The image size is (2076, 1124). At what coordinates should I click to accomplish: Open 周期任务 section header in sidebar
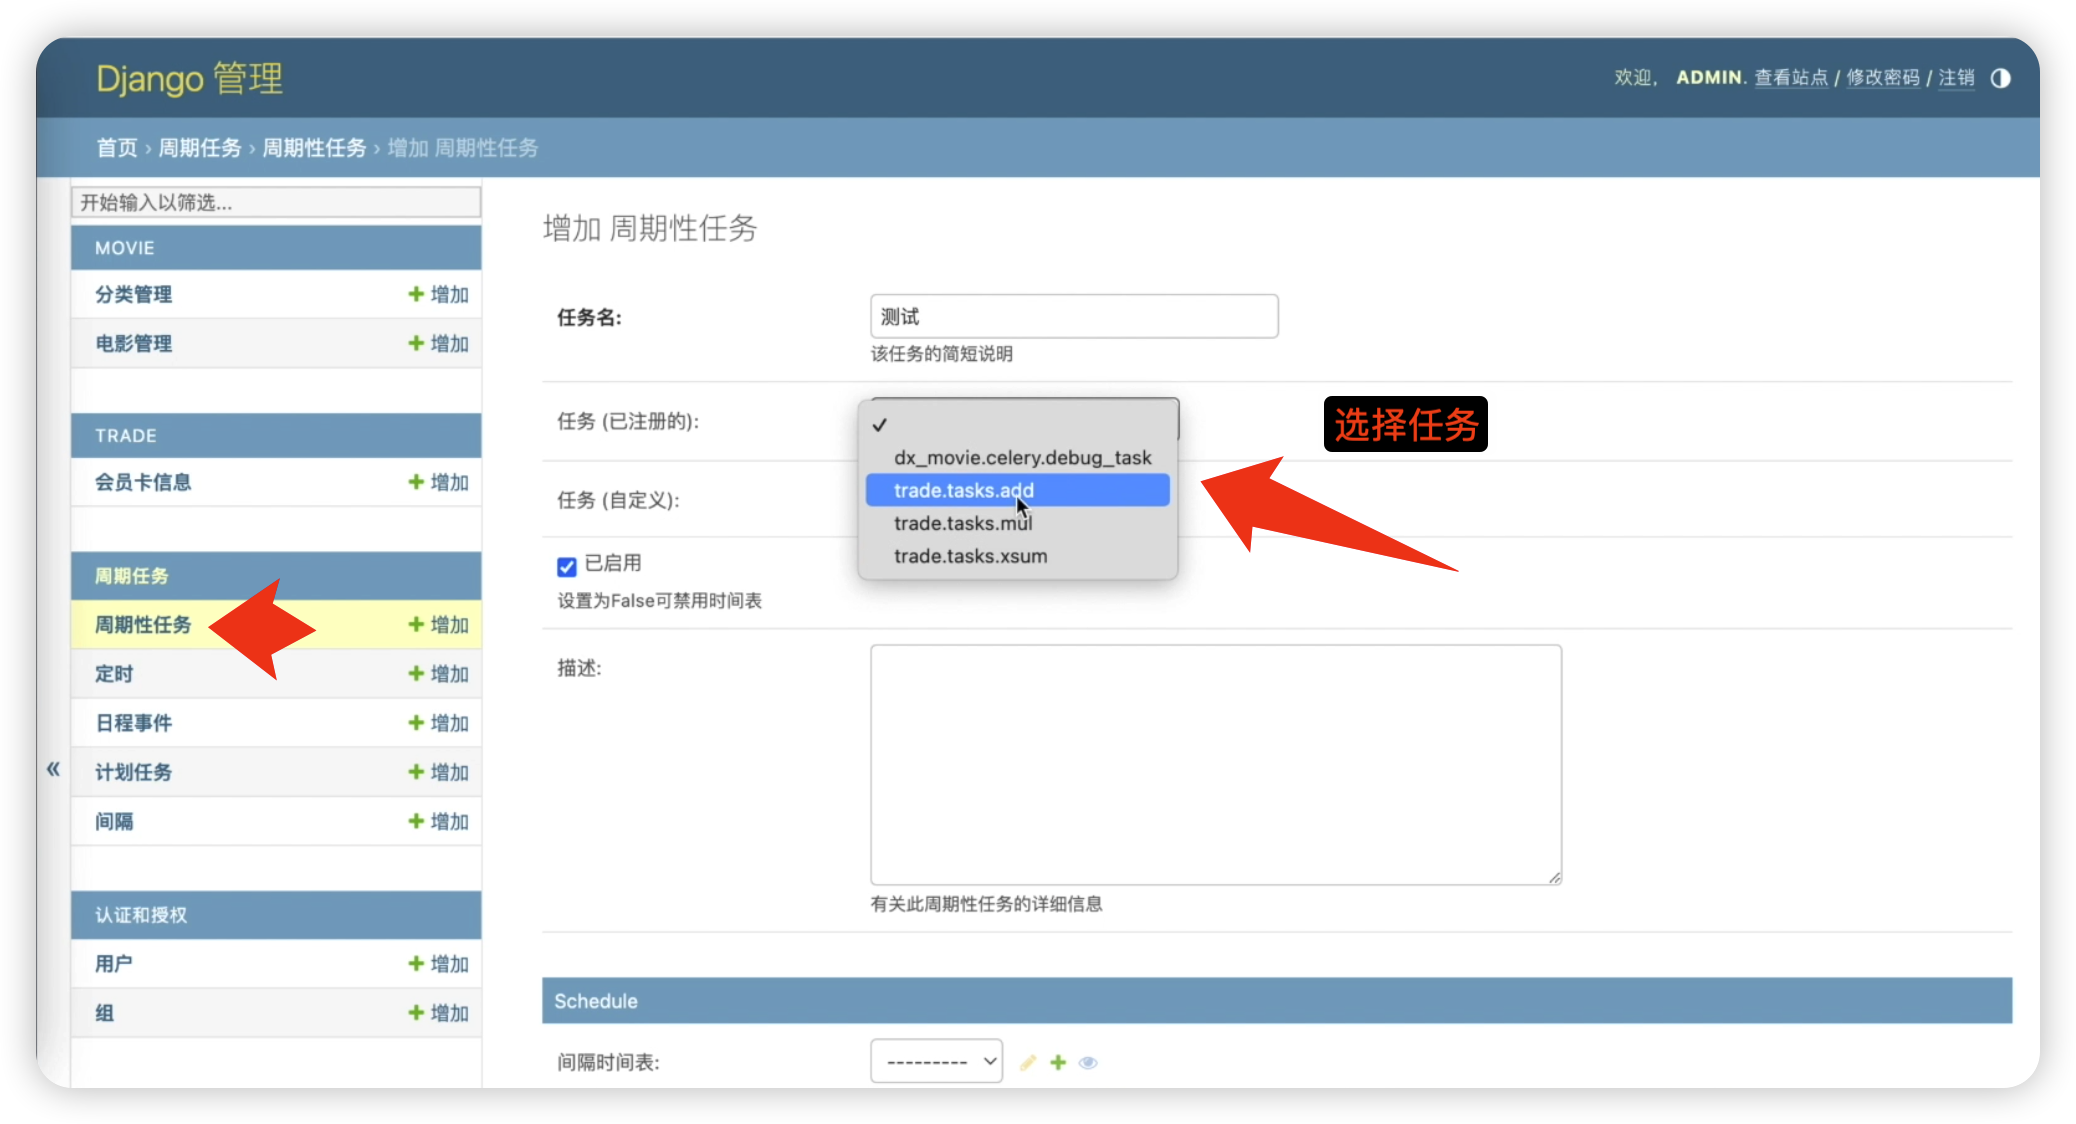[132, 576]
